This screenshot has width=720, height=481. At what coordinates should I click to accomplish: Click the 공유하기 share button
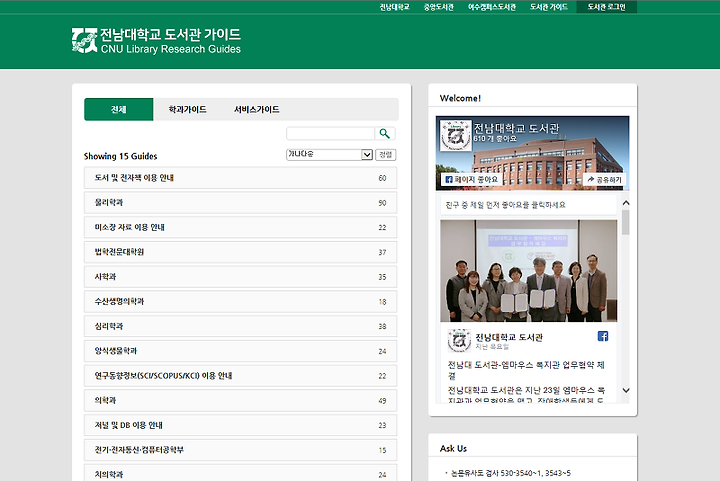604,179
